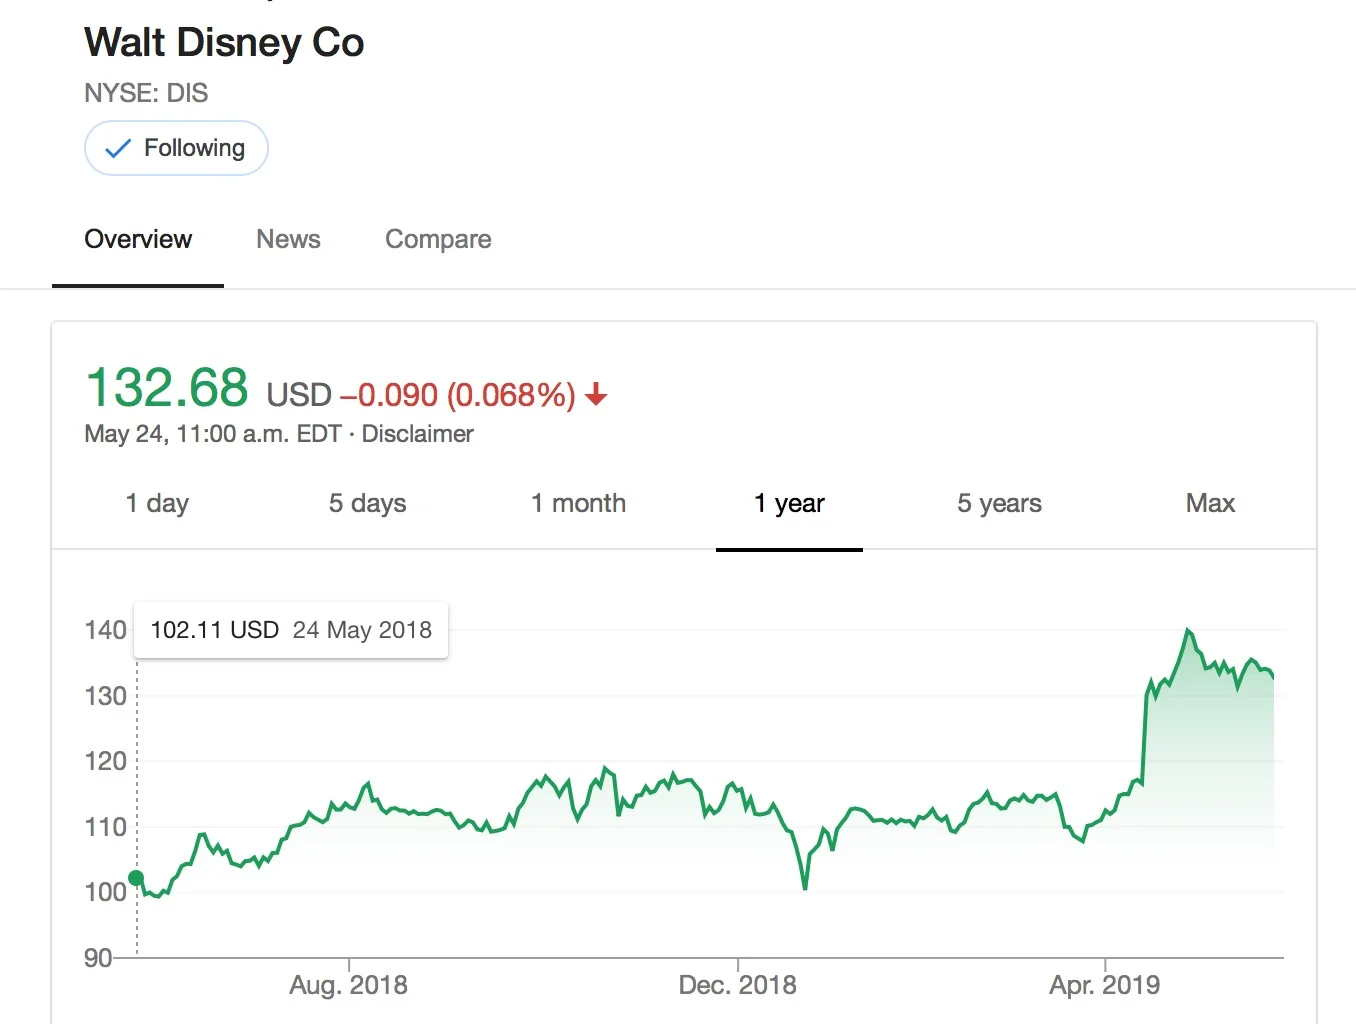Click the red down arrow price indicator
1356x1024 pixels.
596,395
